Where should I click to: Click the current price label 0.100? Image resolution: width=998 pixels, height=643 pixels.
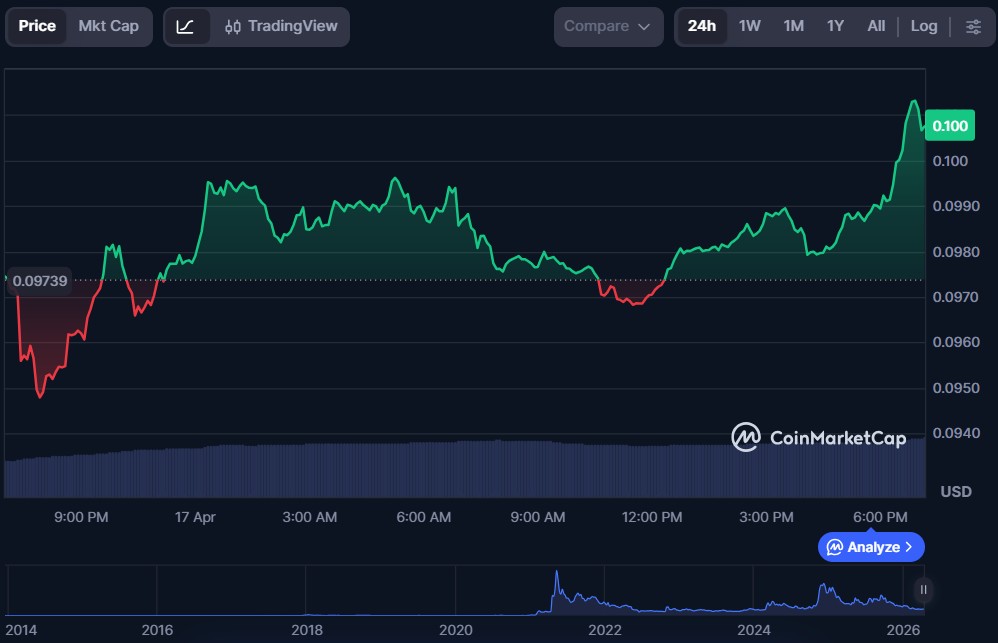pos(949,125)
